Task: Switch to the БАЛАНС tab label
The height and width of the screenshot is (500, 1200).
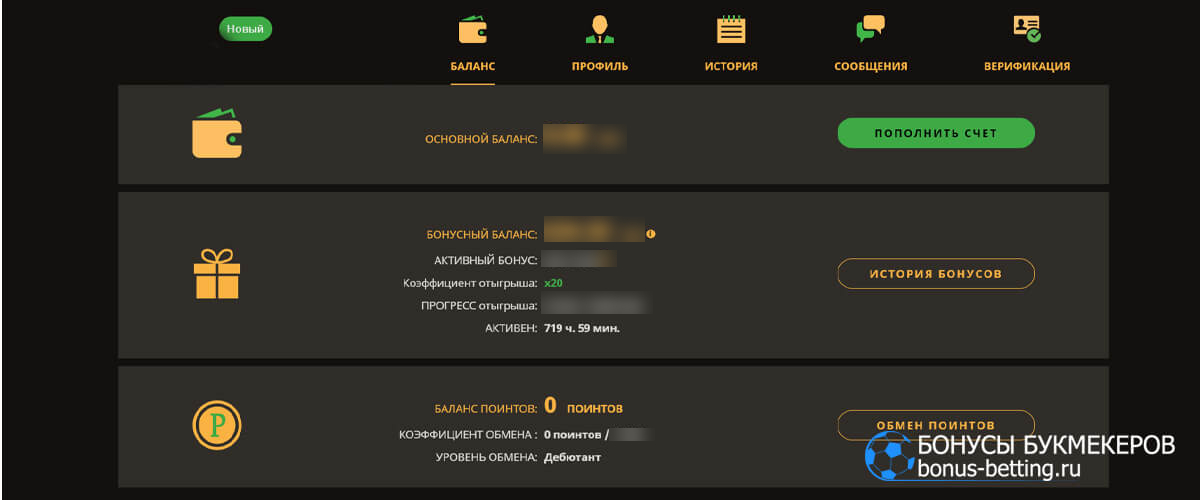Action: (473, 66)
